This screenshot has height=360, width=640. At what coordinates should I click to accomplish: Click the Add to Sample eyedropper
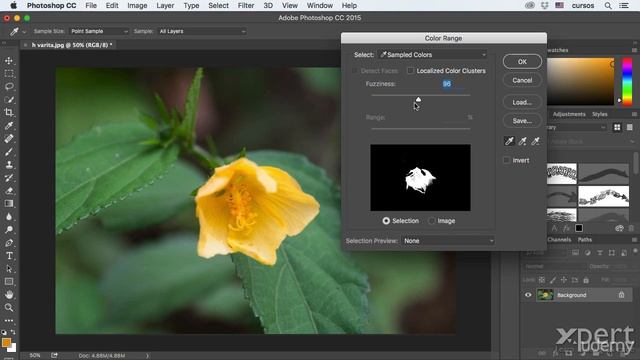522,141
